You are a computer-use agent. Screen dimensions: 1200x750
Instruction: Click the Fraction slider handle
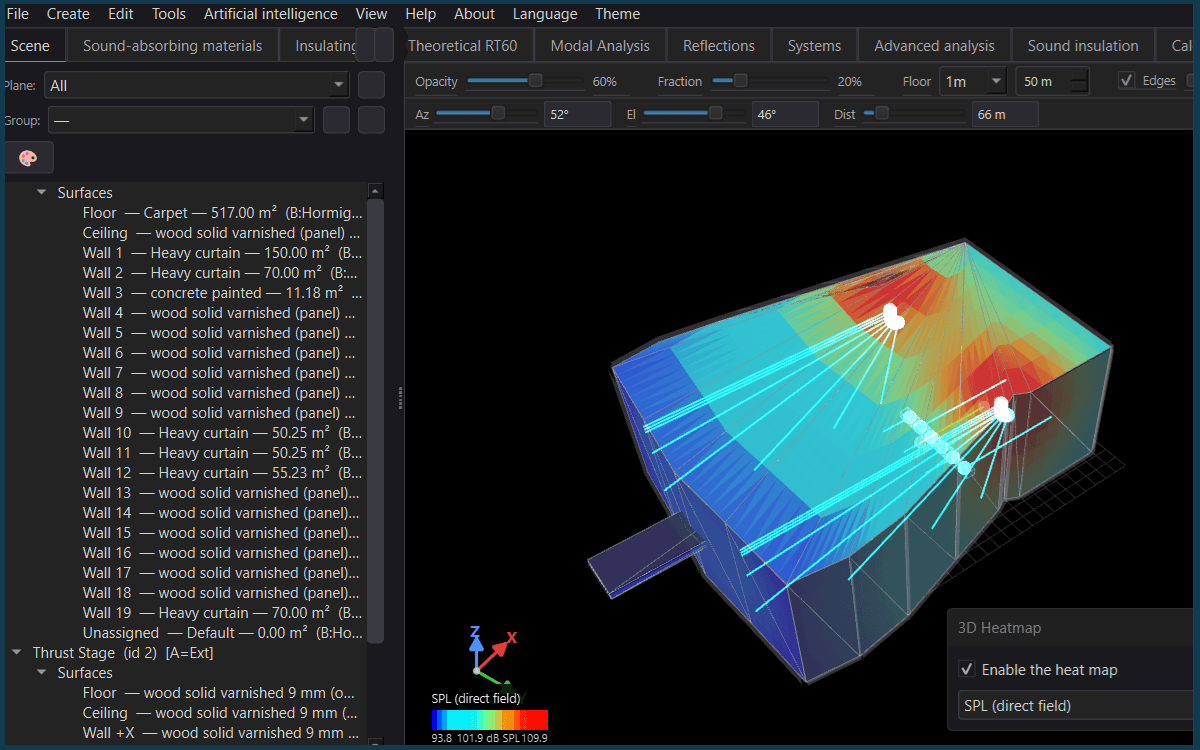pos(740,81)
